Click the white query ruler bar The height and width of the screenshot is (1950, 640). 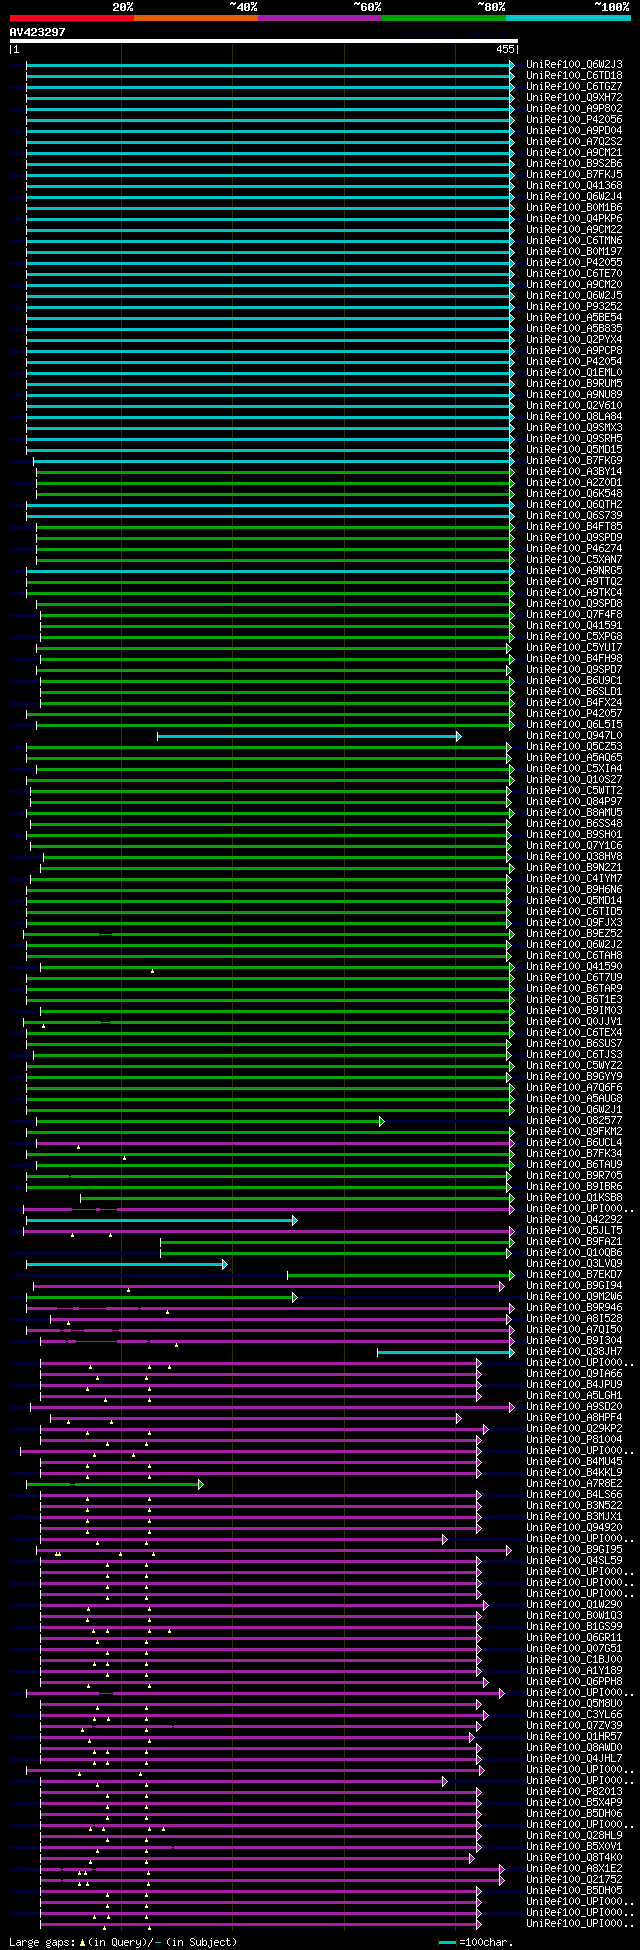click(x=264, y=41)
